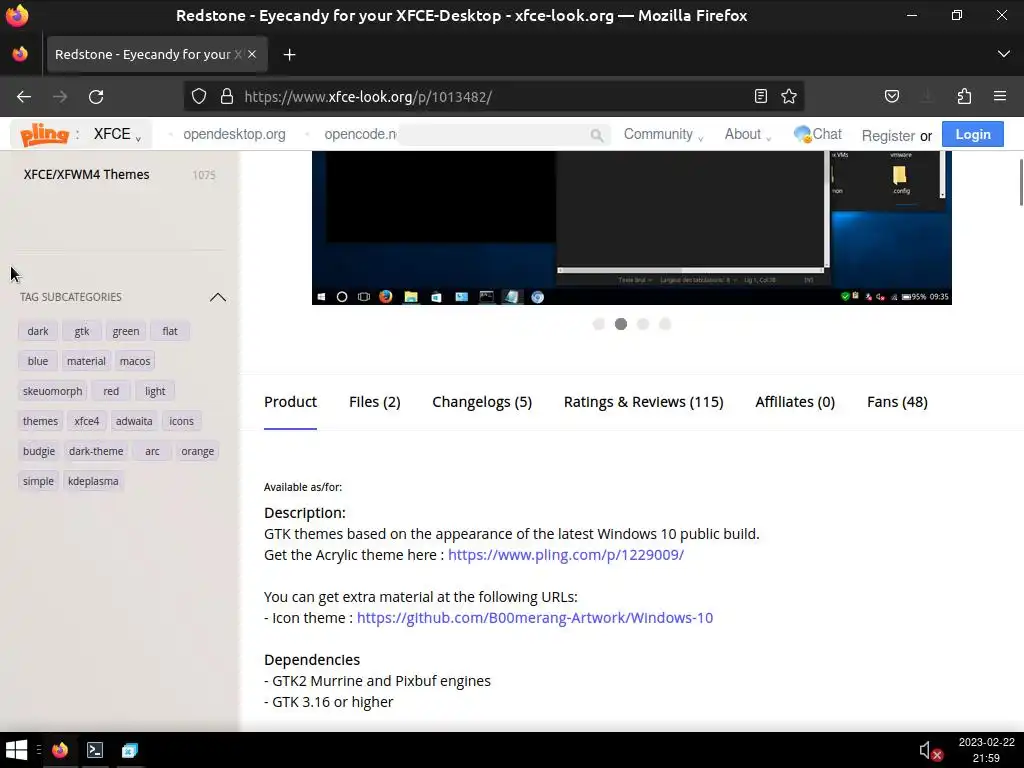
Task: Filter by the icons tag
Action: 182,421
